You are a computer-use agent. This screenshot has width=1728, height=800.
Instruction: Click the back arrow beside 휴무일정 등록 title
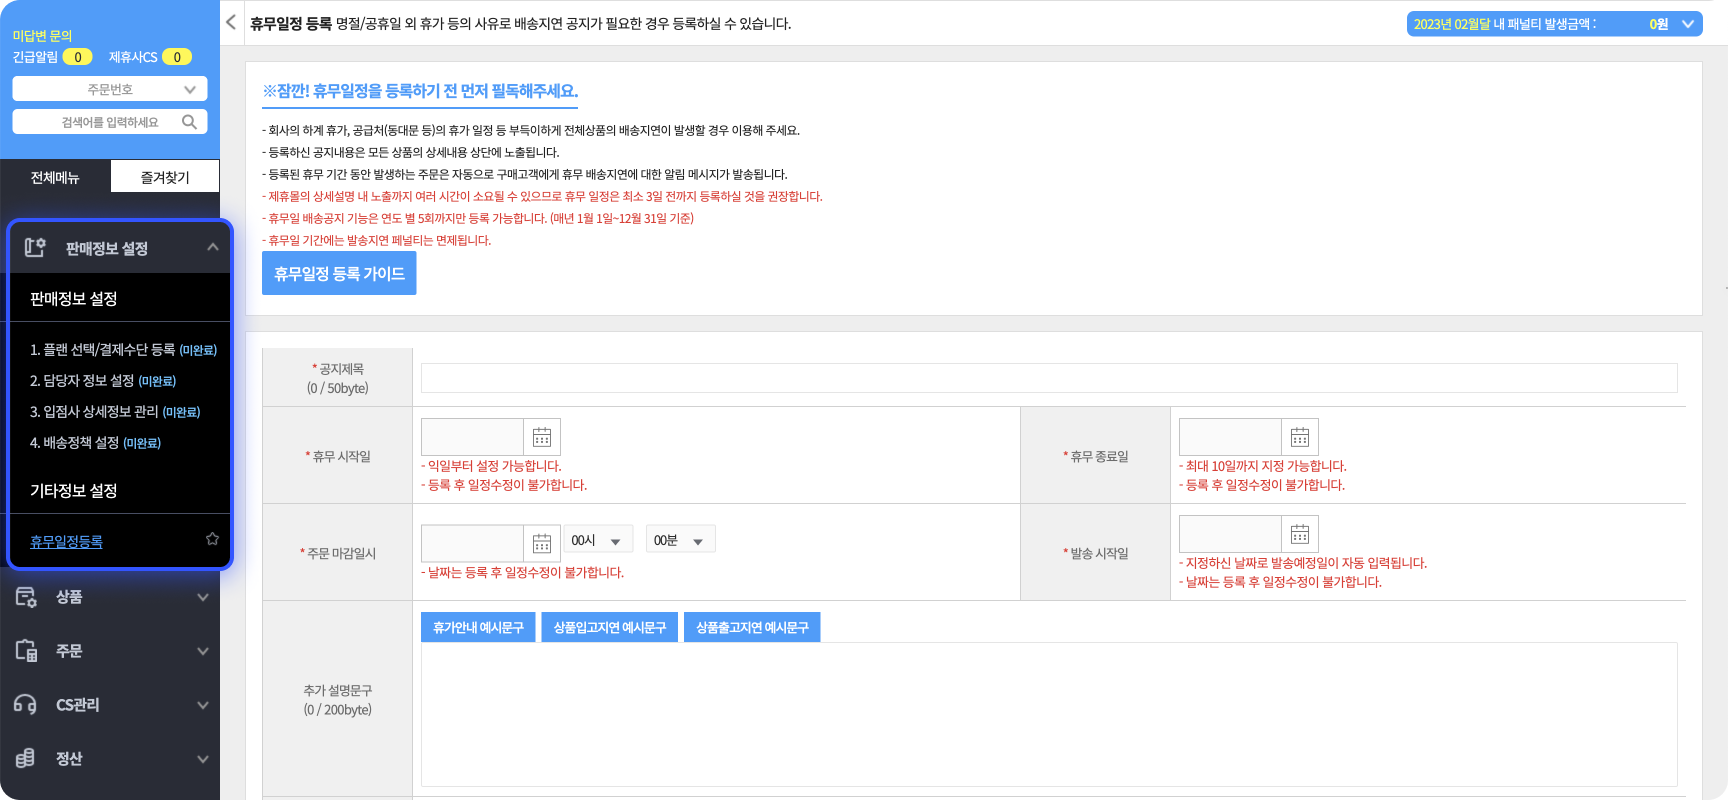(x=231, y=22)
